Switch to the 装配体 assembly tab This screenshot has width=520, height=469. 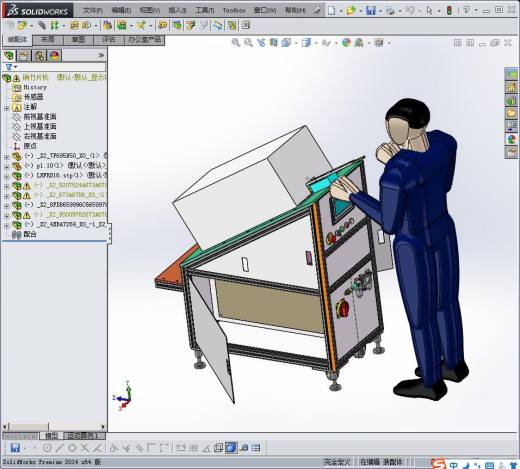tap(17, 40)
